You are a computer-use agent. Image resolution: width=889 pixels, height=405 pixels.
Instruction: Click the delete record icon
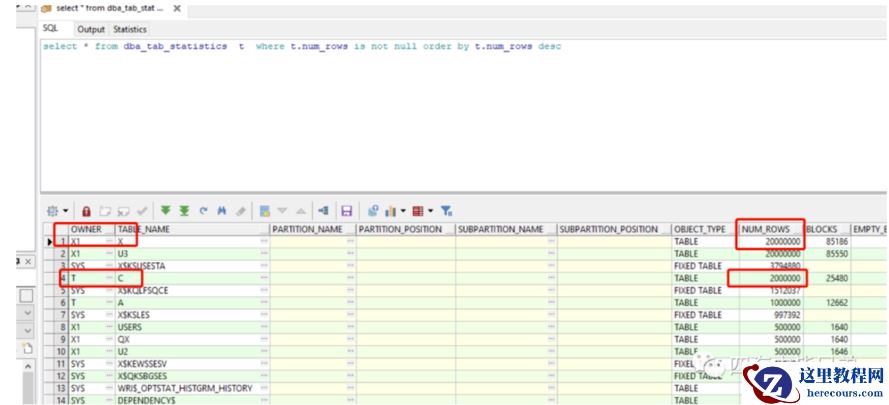123,211
